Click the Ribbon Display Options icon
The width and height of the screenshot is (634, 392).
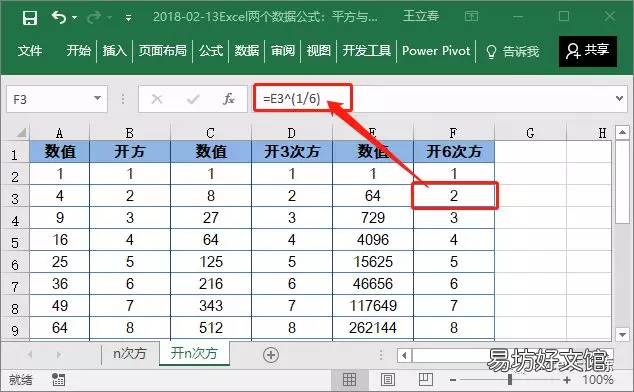(471, 17)
